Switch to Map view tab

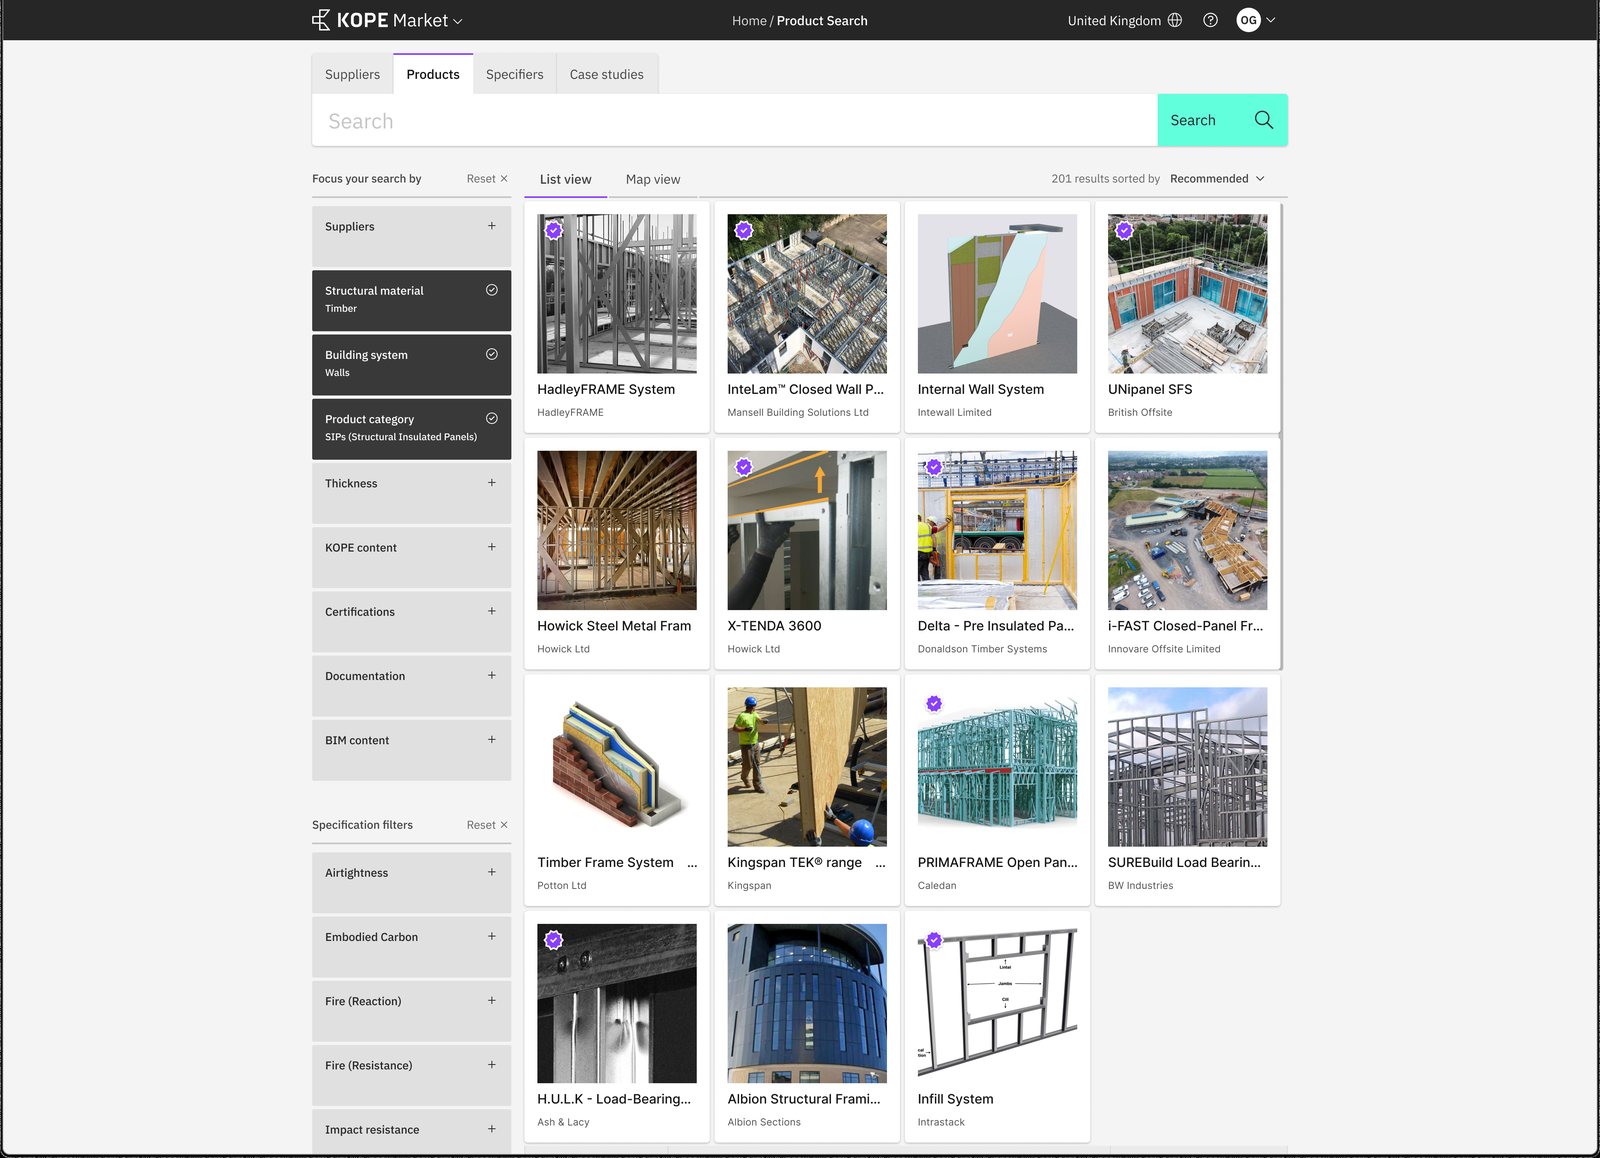(653, 180)
